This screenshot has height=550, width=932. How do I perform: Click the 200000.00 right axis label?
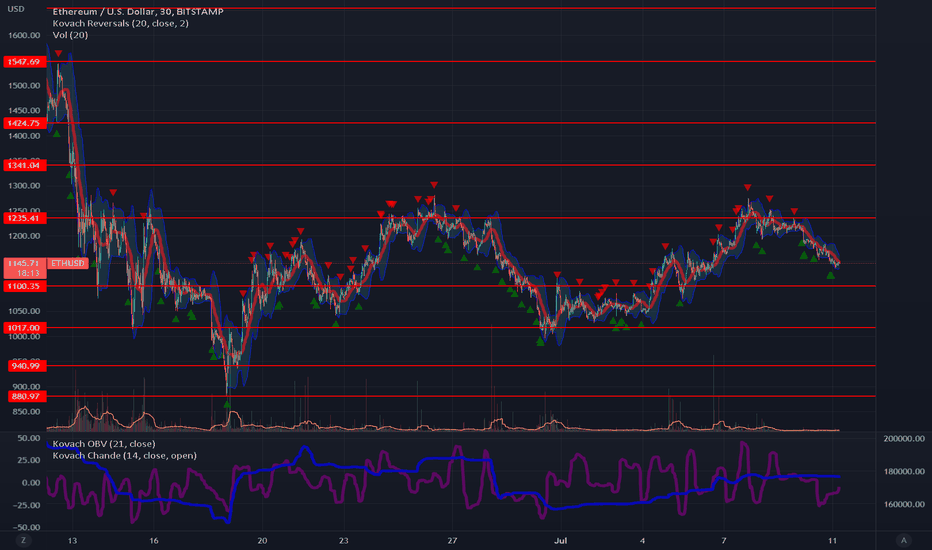[x=903, y=439]
